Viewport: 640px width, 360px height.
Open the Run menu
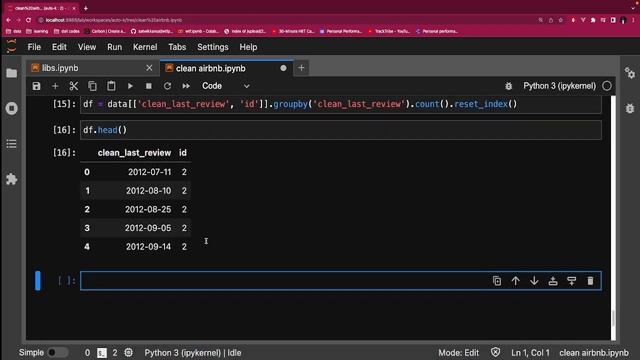pos(115,47)
